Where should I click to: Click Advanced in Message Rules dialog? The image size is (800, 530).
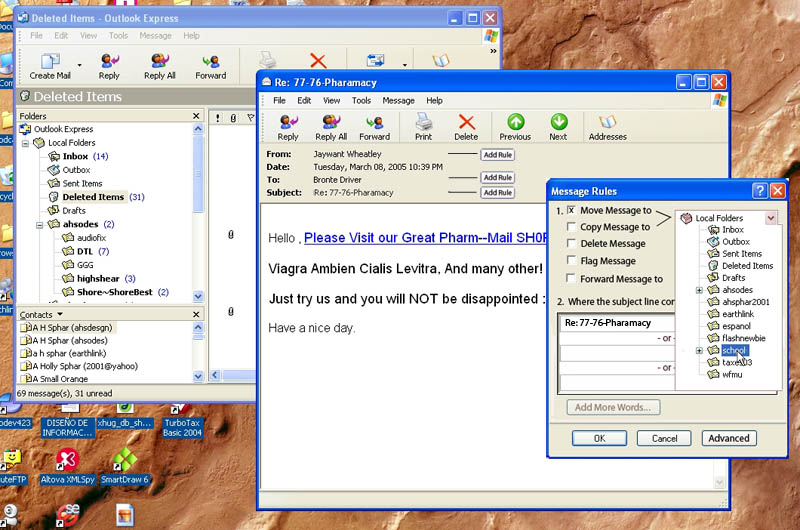(x=729, y=438)
